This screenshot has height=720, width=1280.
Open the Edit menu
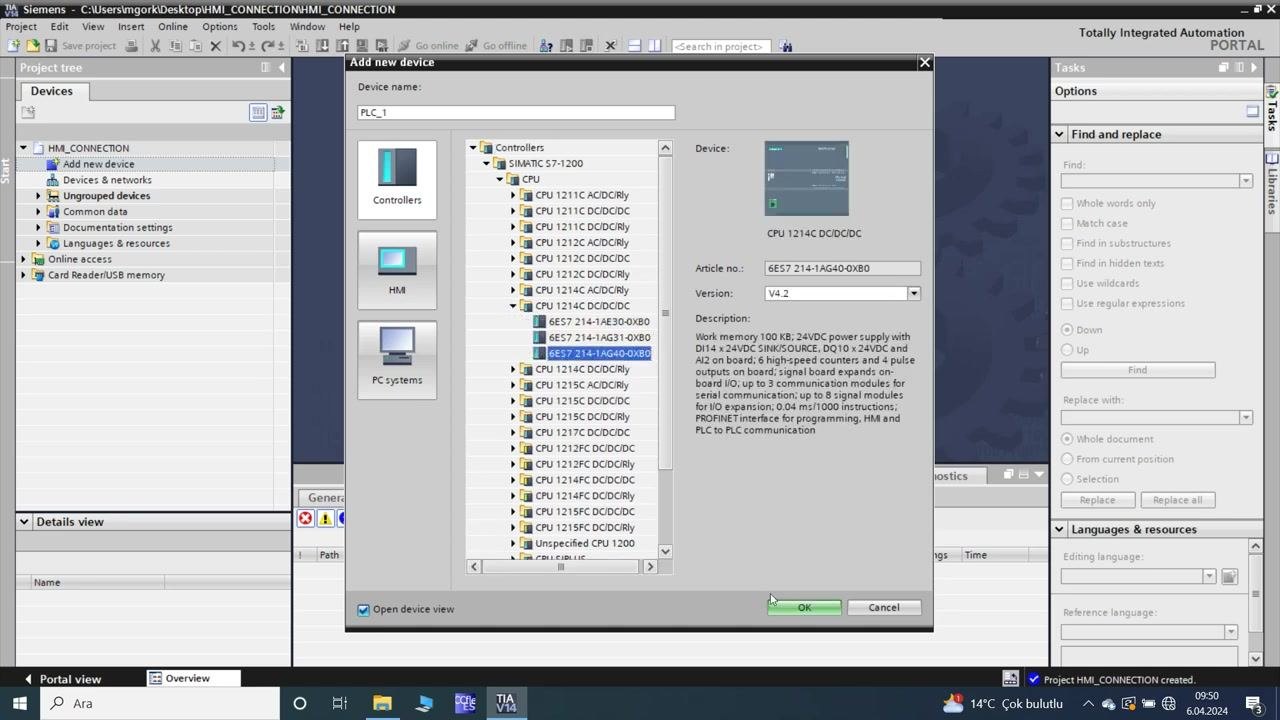coord(60,27)
